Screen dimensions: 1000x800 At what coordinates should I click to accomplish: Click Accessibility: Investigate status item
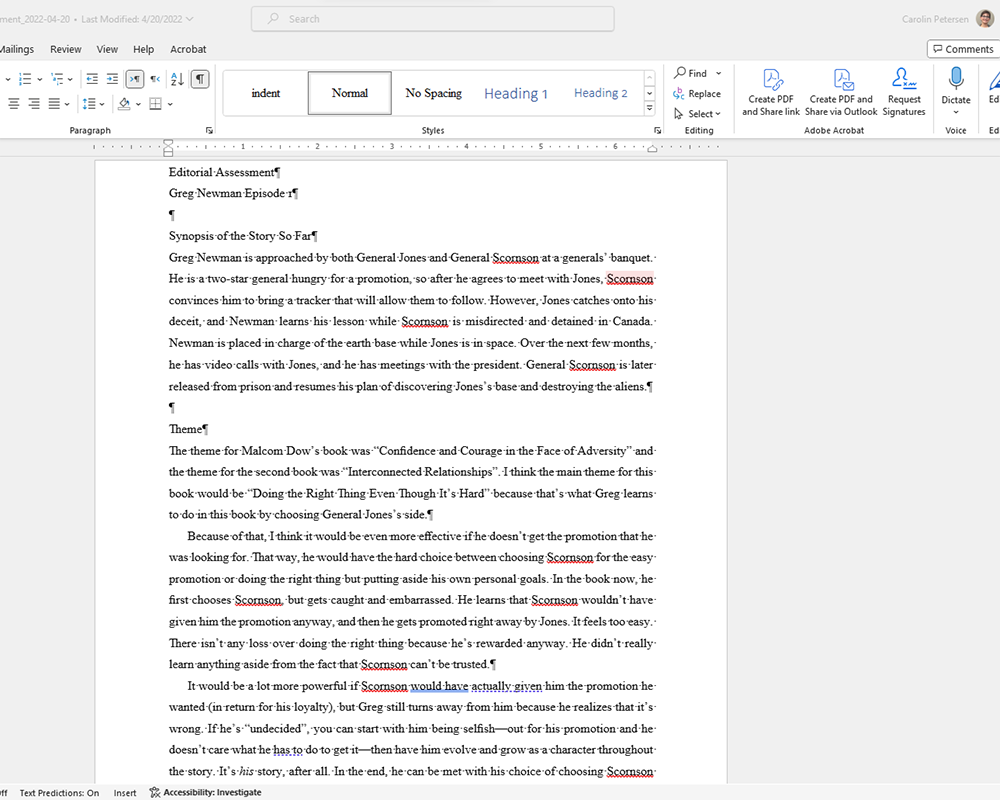click(x=205, y=792)
